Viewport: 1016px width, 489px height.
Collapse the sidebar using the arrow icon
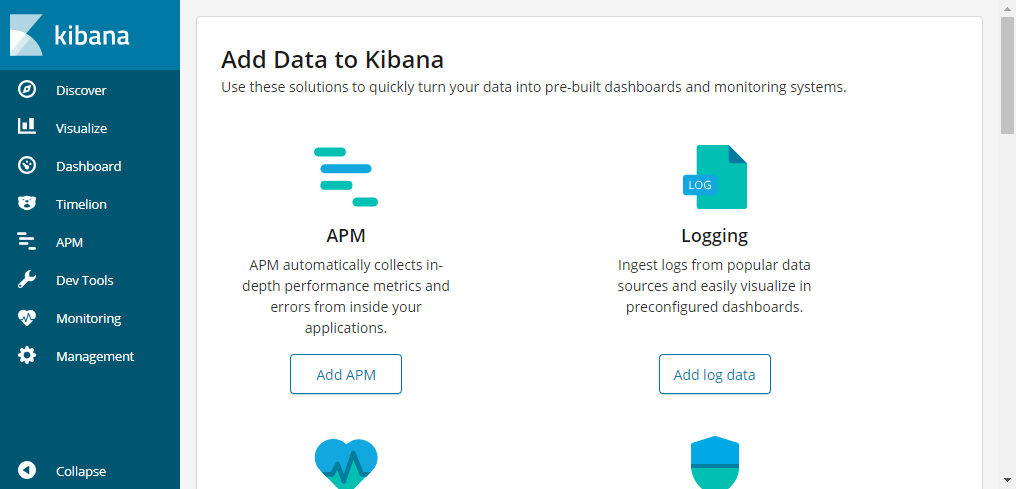27,471
